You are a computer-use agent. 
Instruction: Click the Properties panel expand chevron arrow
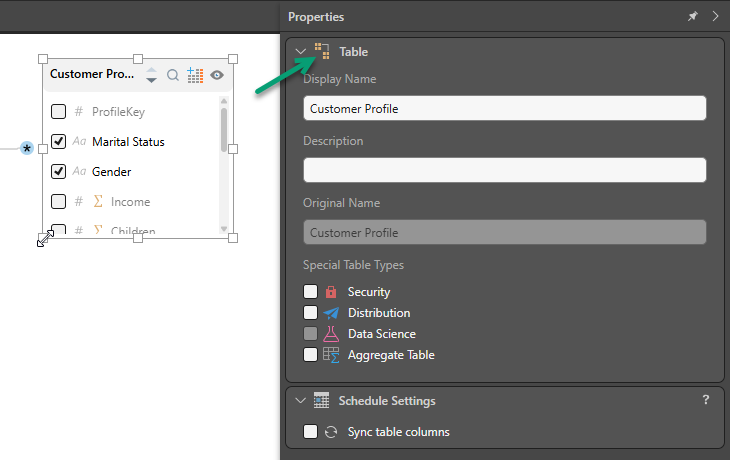[715, 17]
